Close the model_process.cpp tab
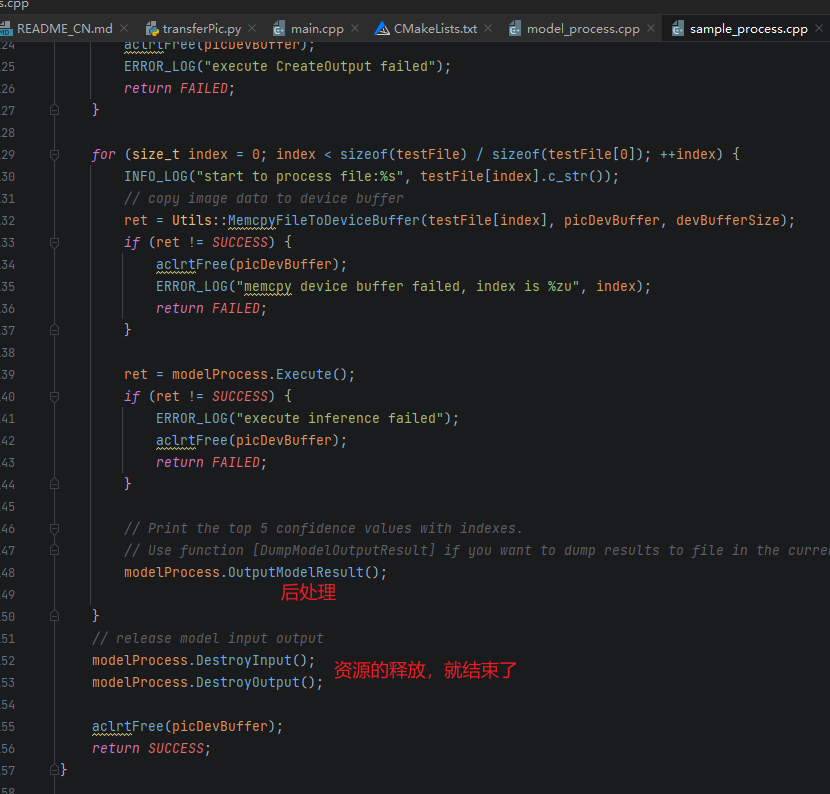Image resolution: width=830 pixels, height=794 pixels. tap(651, 28)
